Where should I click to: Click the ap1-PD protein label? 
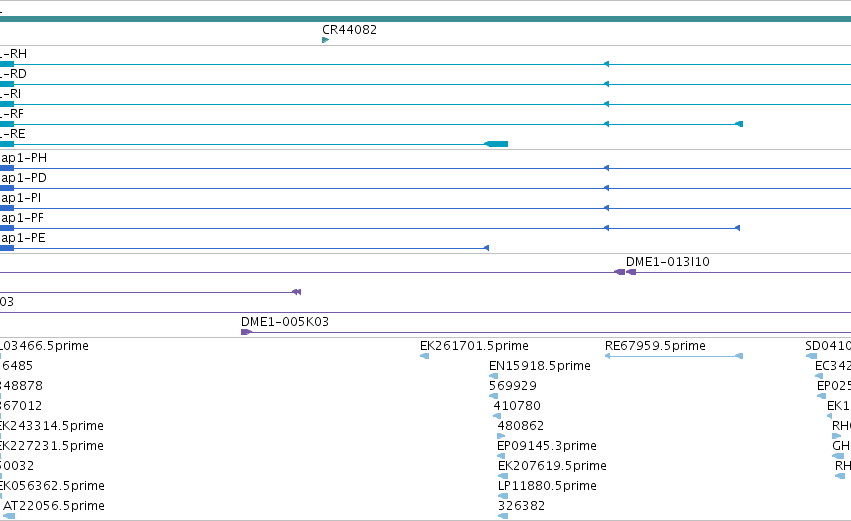coord(24,178)
